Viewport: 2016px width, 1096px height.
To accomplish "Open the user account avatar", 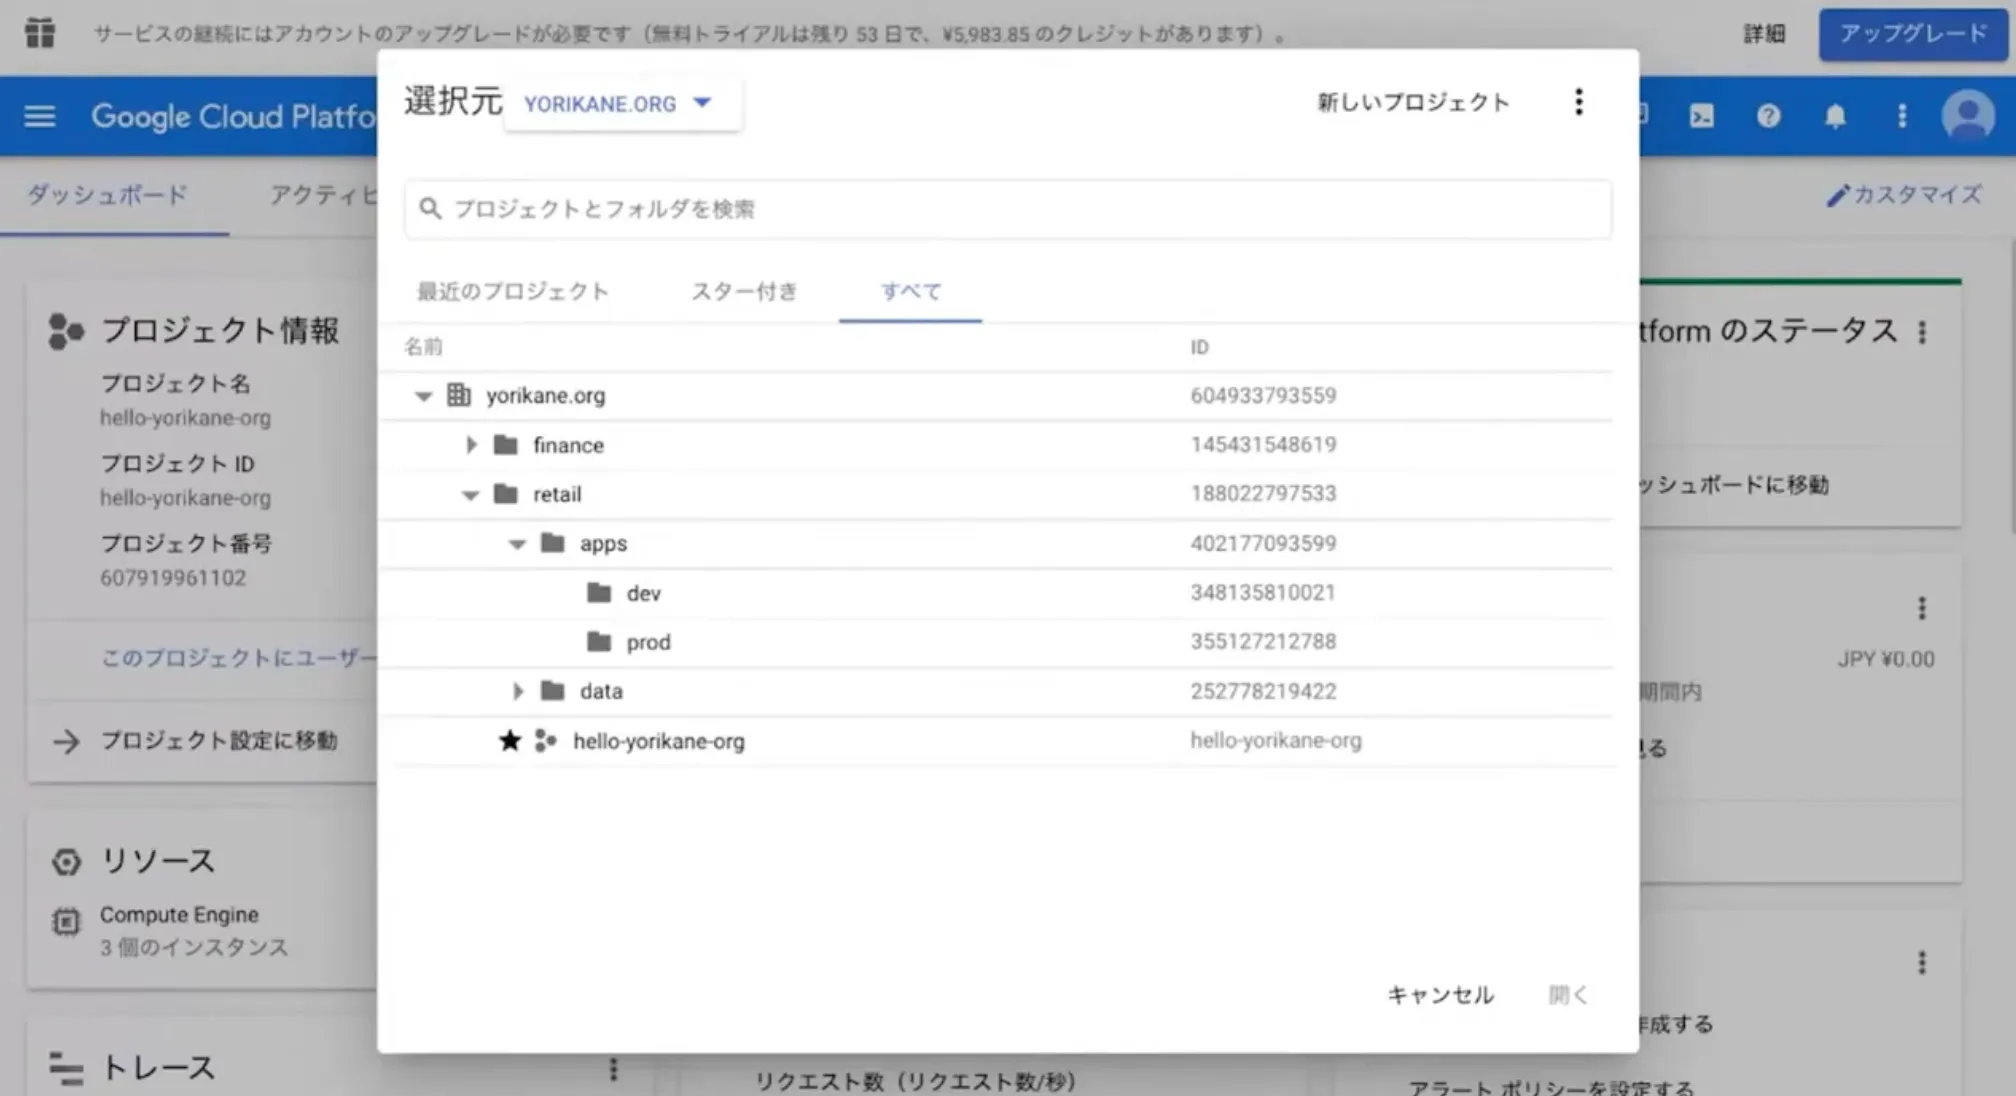I will 1967,115.
